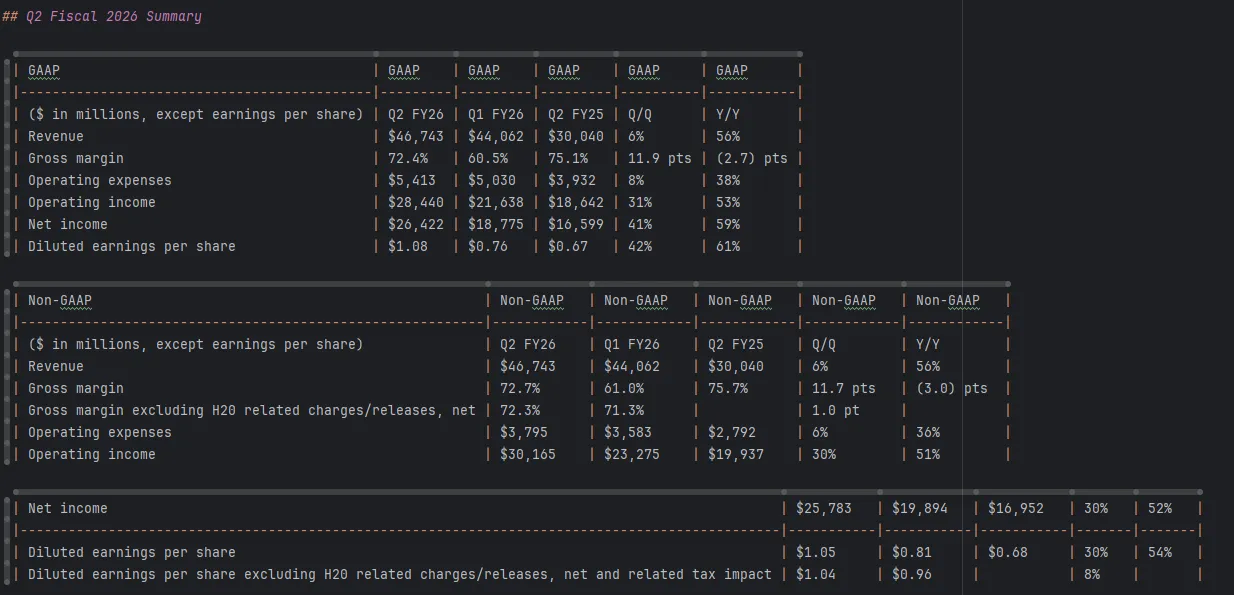The image size is (1234, 595).
Task: Select the $18,775 net income cell
Action: pyautogui.click(x=496, y=224)
